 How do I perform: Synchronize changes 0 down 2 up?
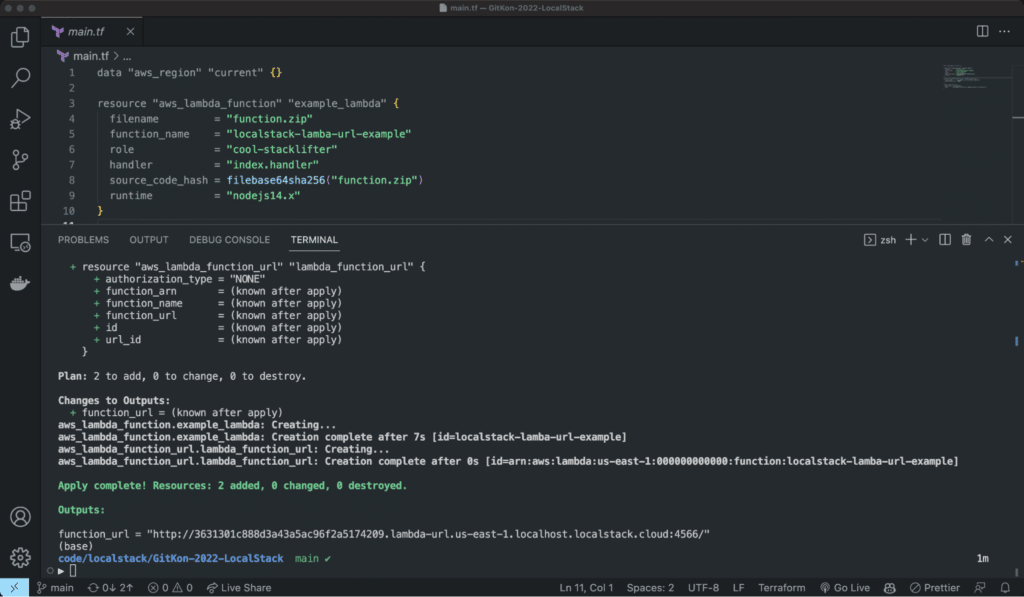[x=110, y=588]
